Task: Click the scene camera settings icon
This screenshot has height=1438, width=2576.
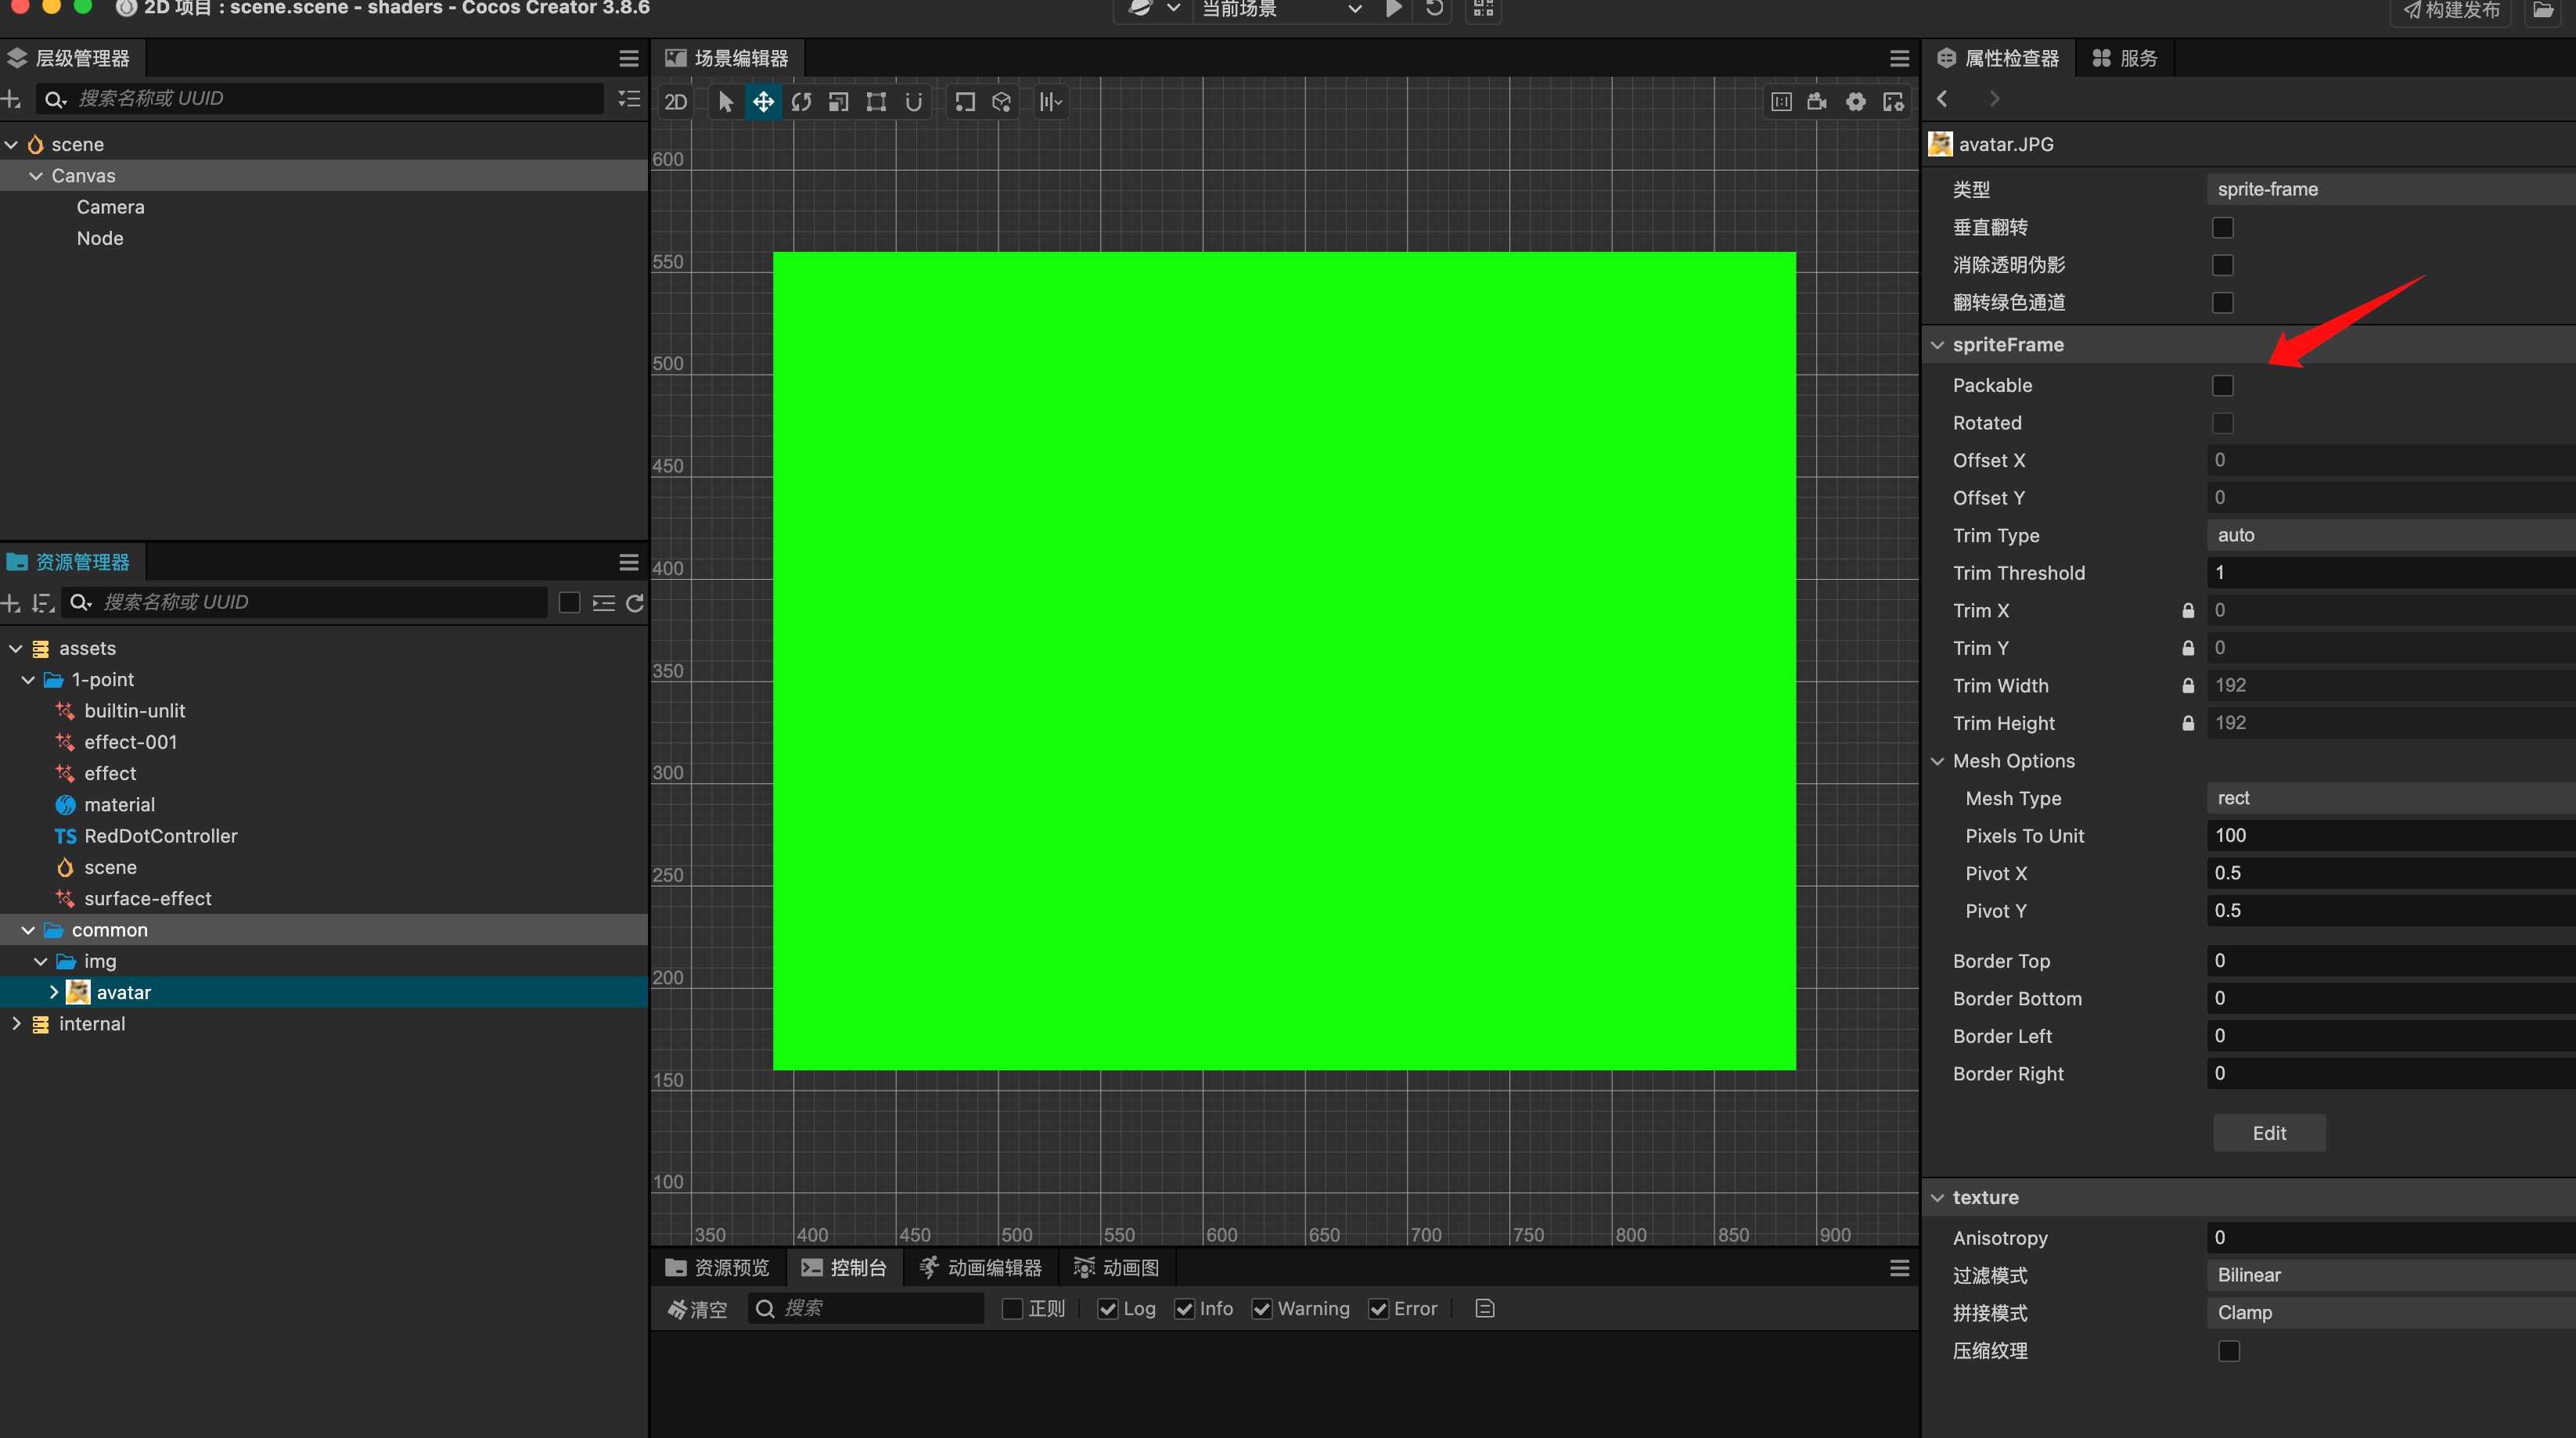Action: tap(1817, 102)
